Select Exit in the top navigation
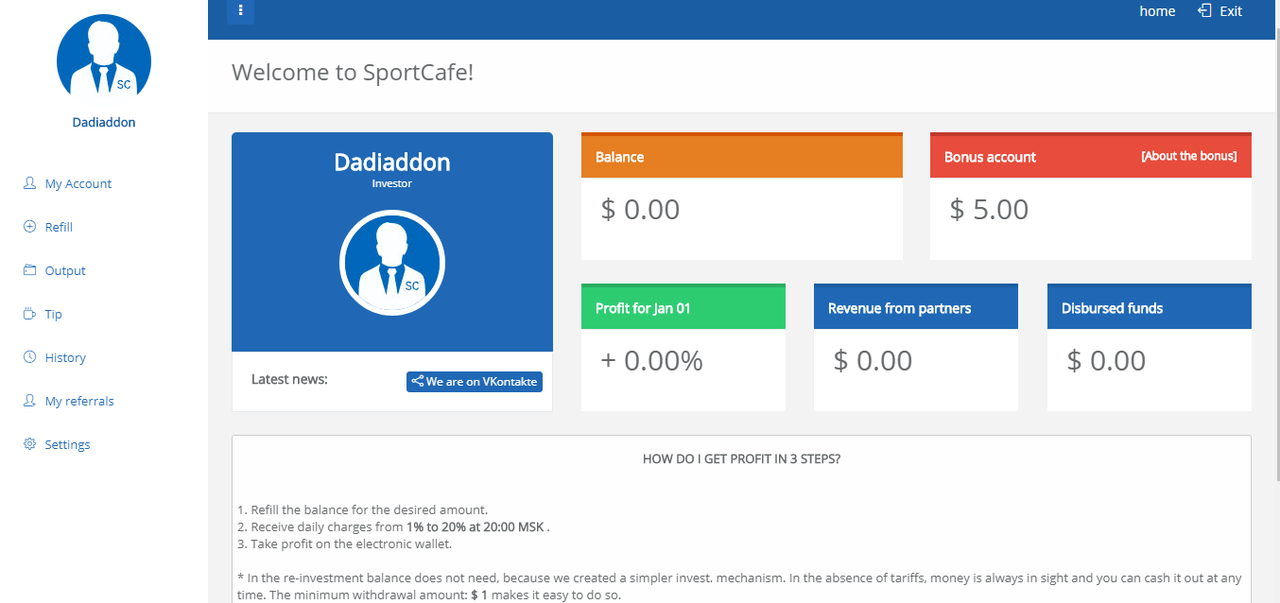Screen dimensions: 1280x603 [1231, 11]
